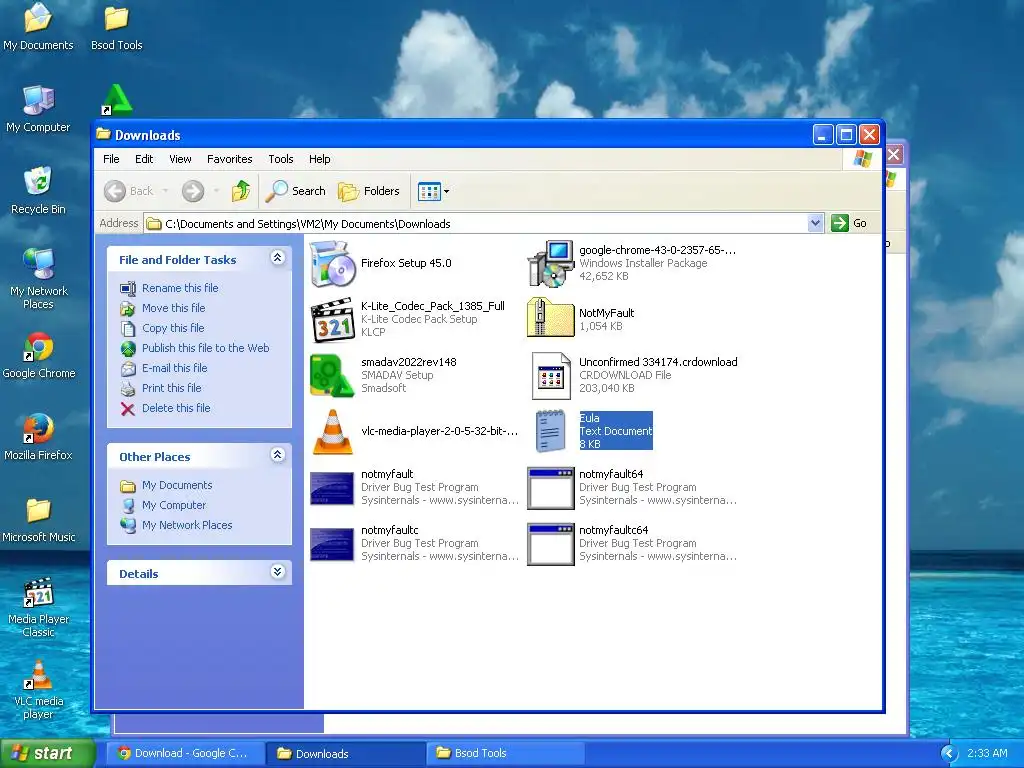Select the smadav2022rev148 setup icon
The image size is (1024, 768).
click(x=332, y=376)
